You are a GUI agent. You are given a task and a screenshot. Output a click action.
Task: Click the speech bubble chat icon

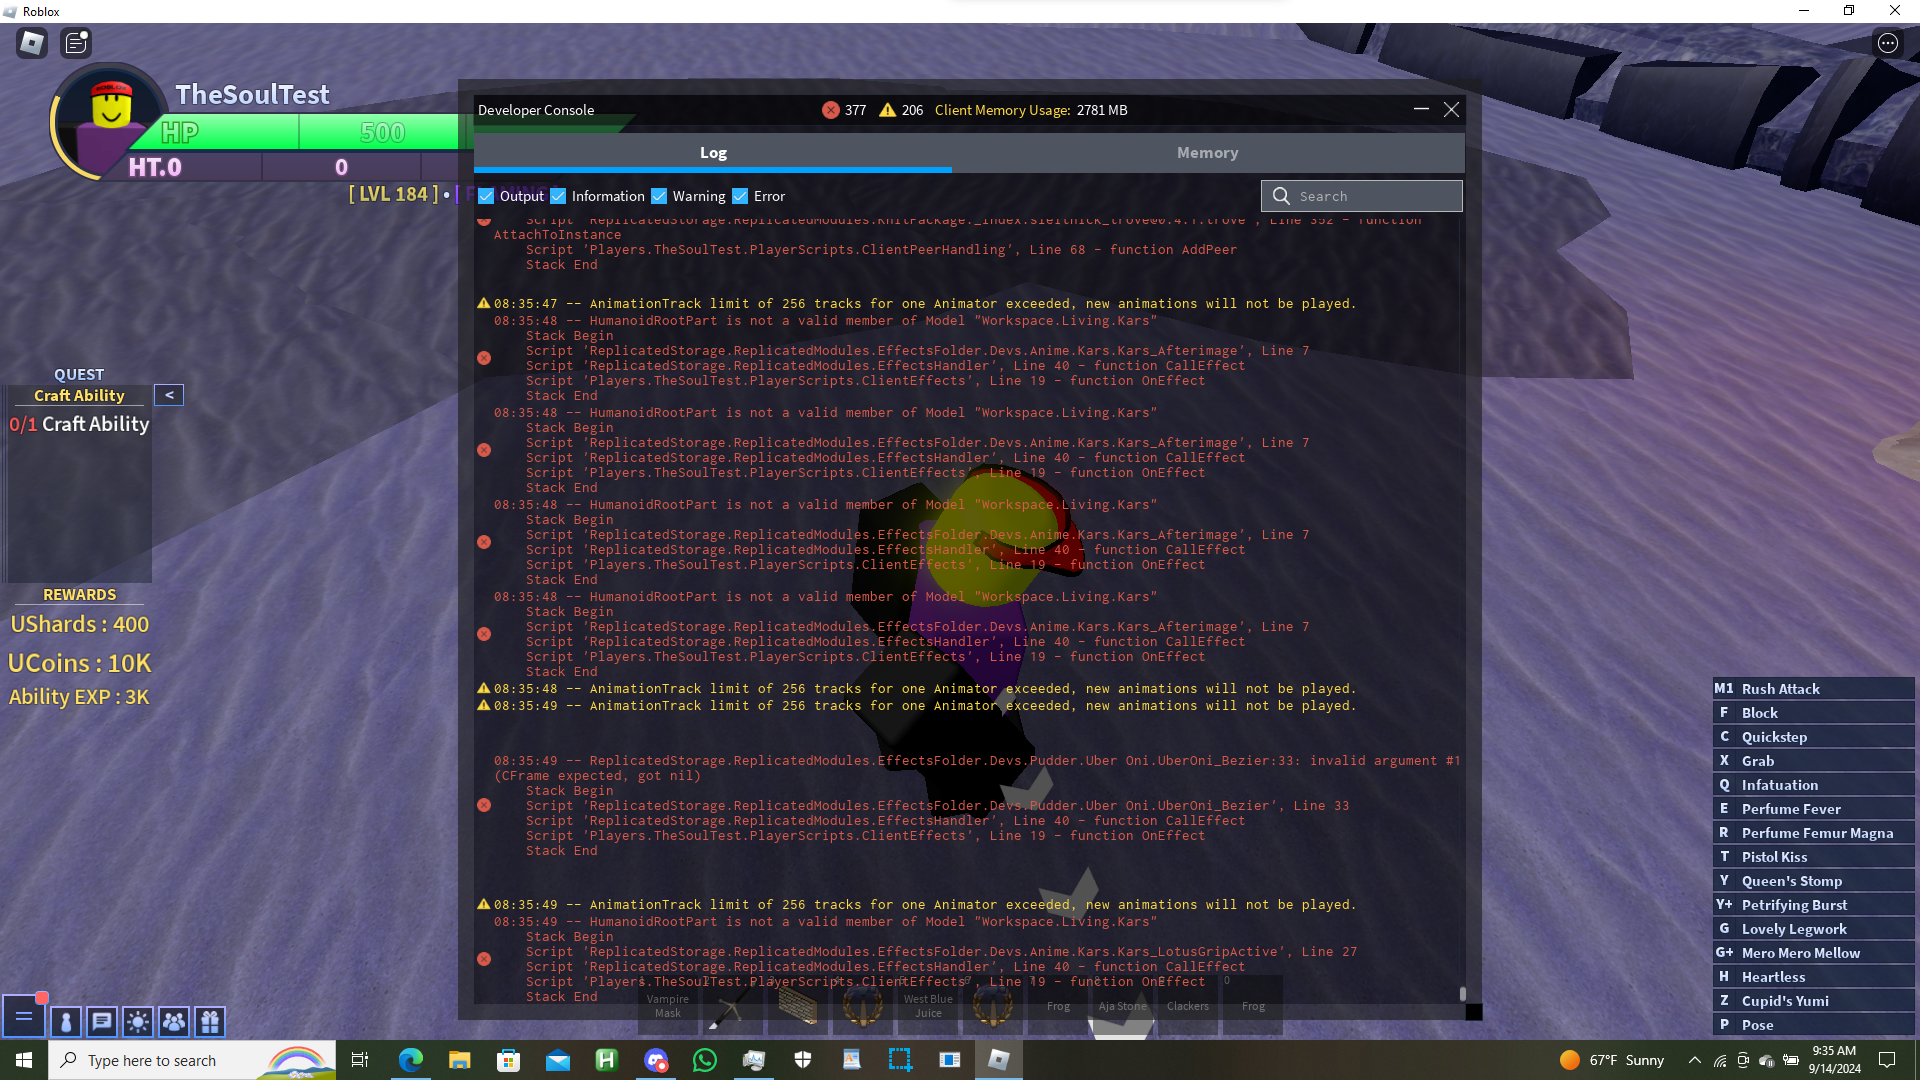point(102,1021)
